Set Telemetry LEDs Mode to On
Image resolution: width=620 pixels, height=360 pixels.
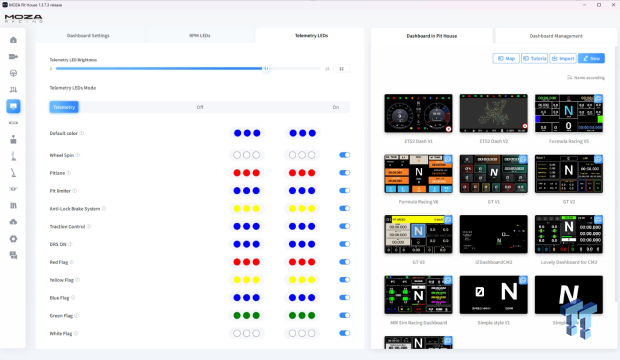[x=335, y=107]
